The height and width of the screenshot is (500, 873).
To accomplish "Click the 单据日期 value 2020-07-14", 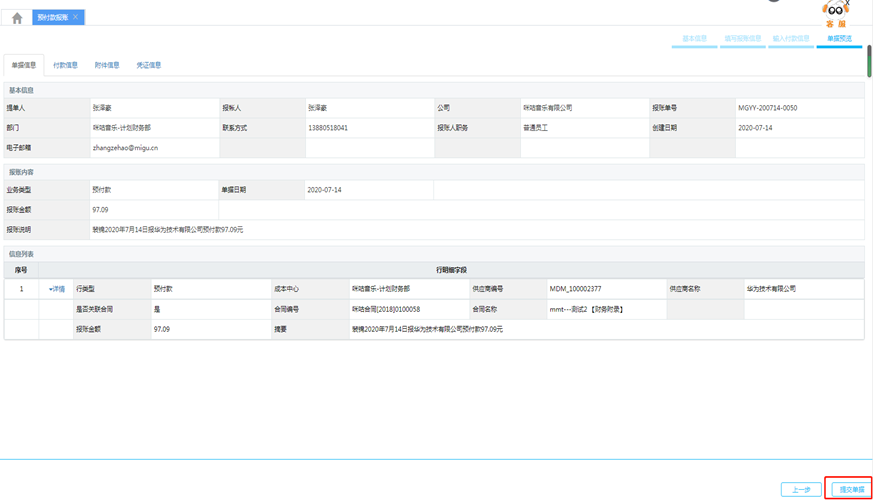I will pyautogui.click(x=324, y=190).
